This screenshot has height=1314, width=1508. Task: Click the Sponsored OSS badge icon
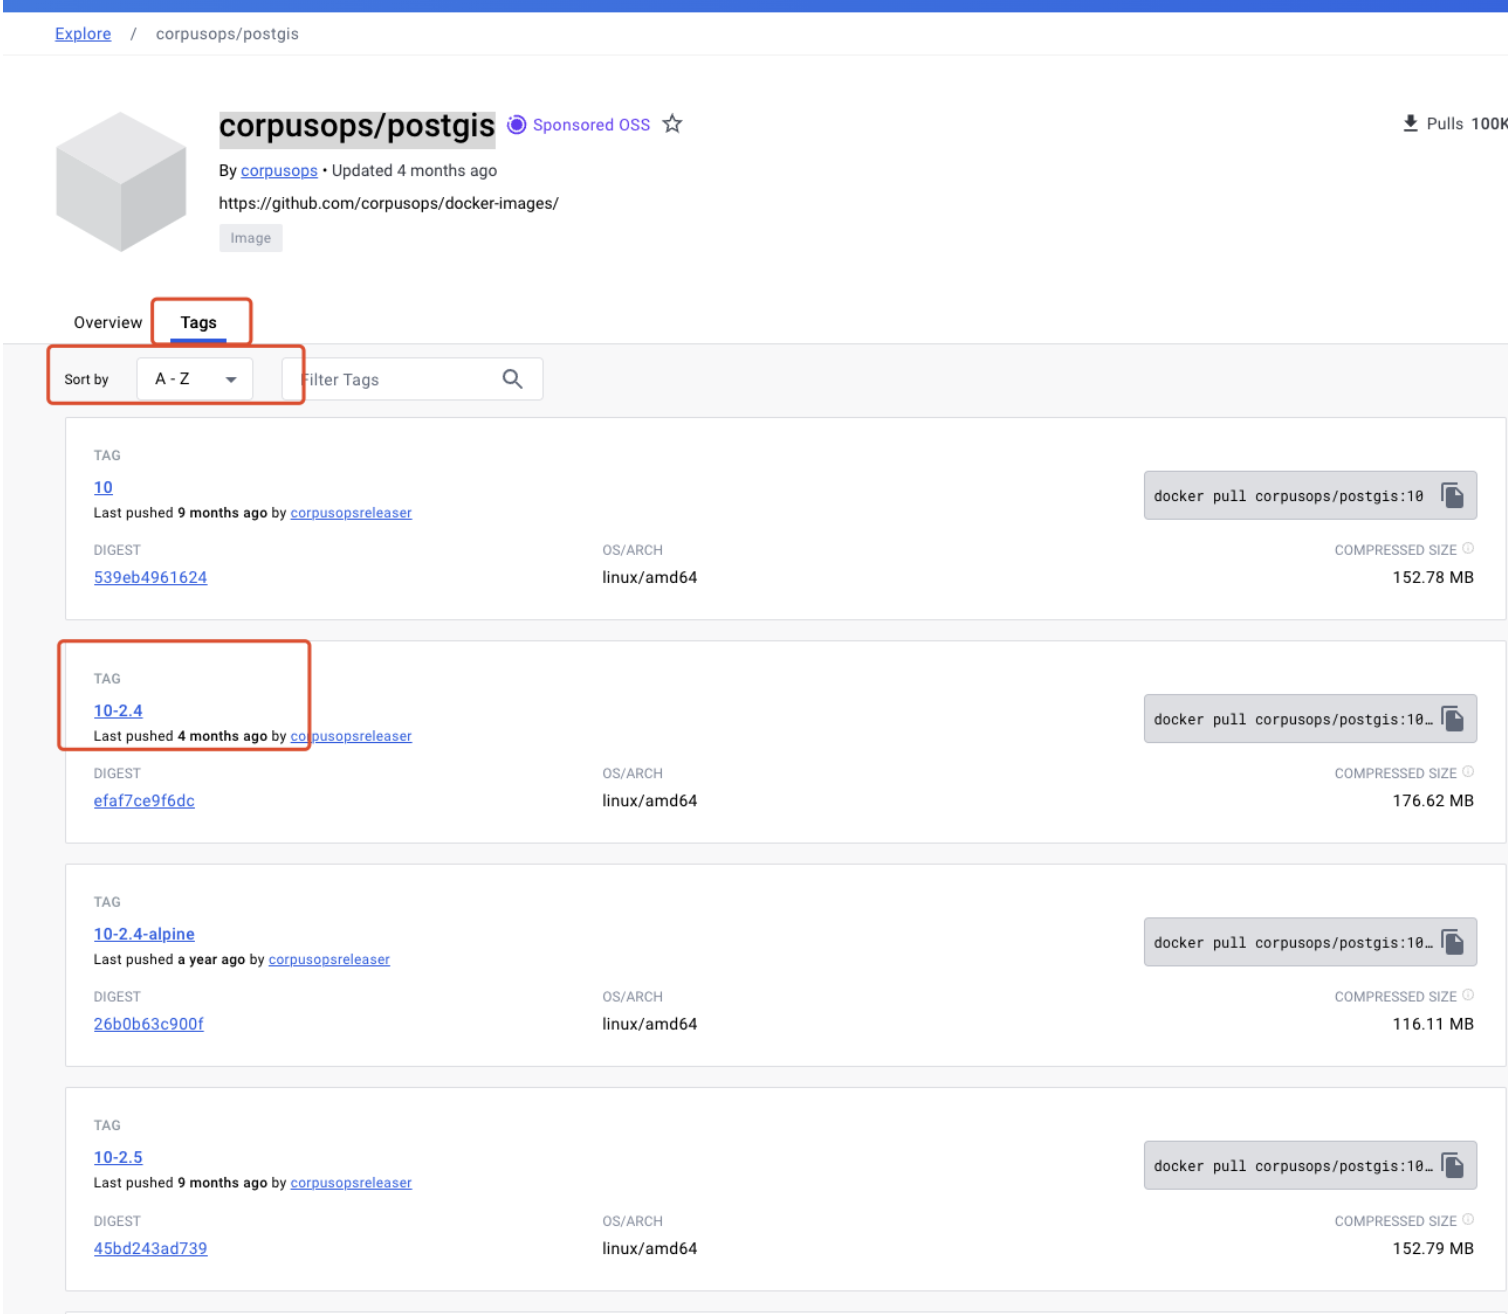pos(516,124)
